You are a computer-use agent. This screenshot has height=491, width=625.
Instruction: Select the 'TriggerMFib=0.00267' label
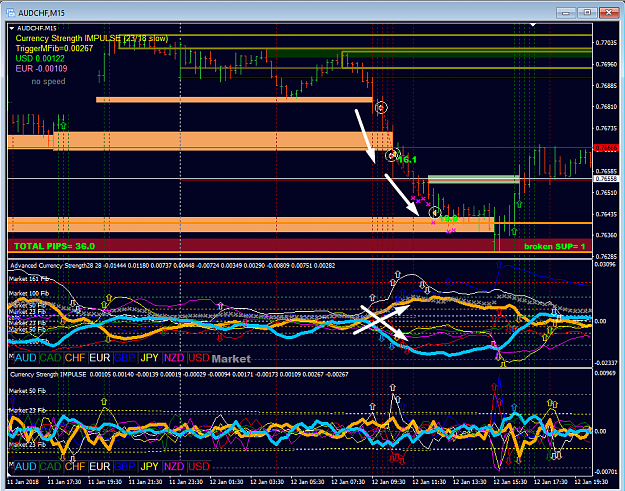[54, 49]
